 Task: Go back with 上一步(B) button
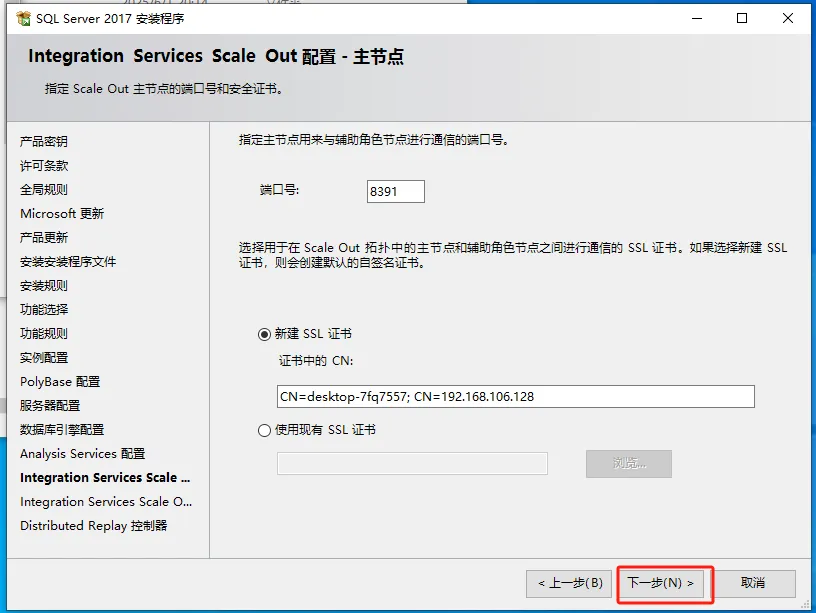click(569, 583)
